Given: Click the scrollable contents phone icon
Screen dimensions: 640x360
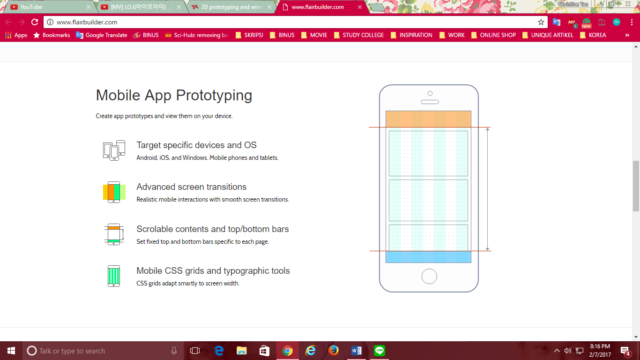Looking at the screenshot, I should pos(114,234).
